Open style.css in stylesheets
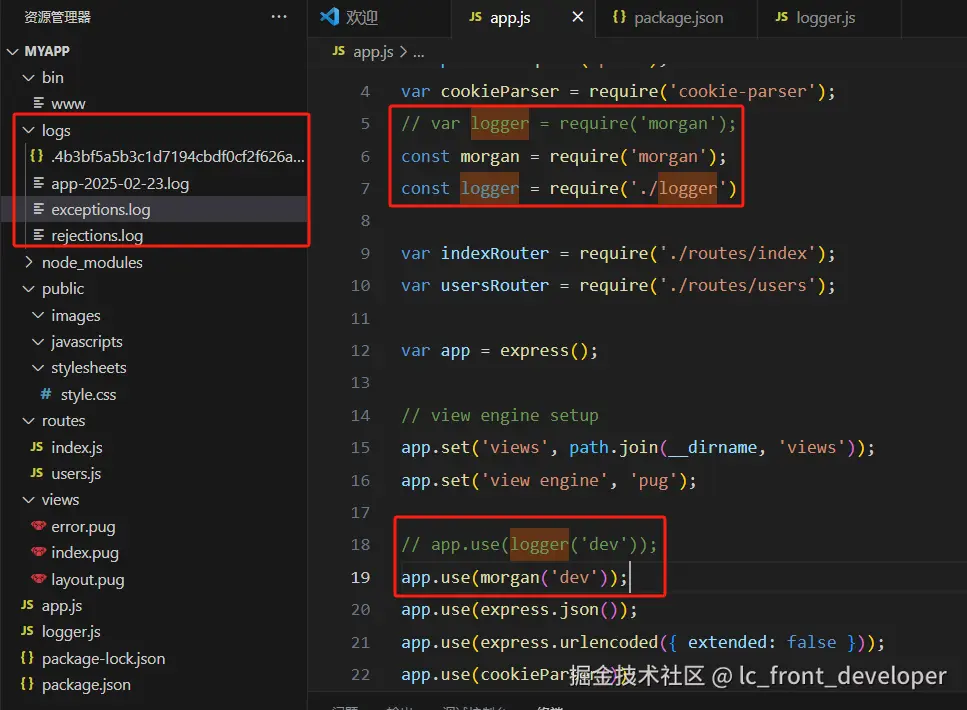 [88, 394]
